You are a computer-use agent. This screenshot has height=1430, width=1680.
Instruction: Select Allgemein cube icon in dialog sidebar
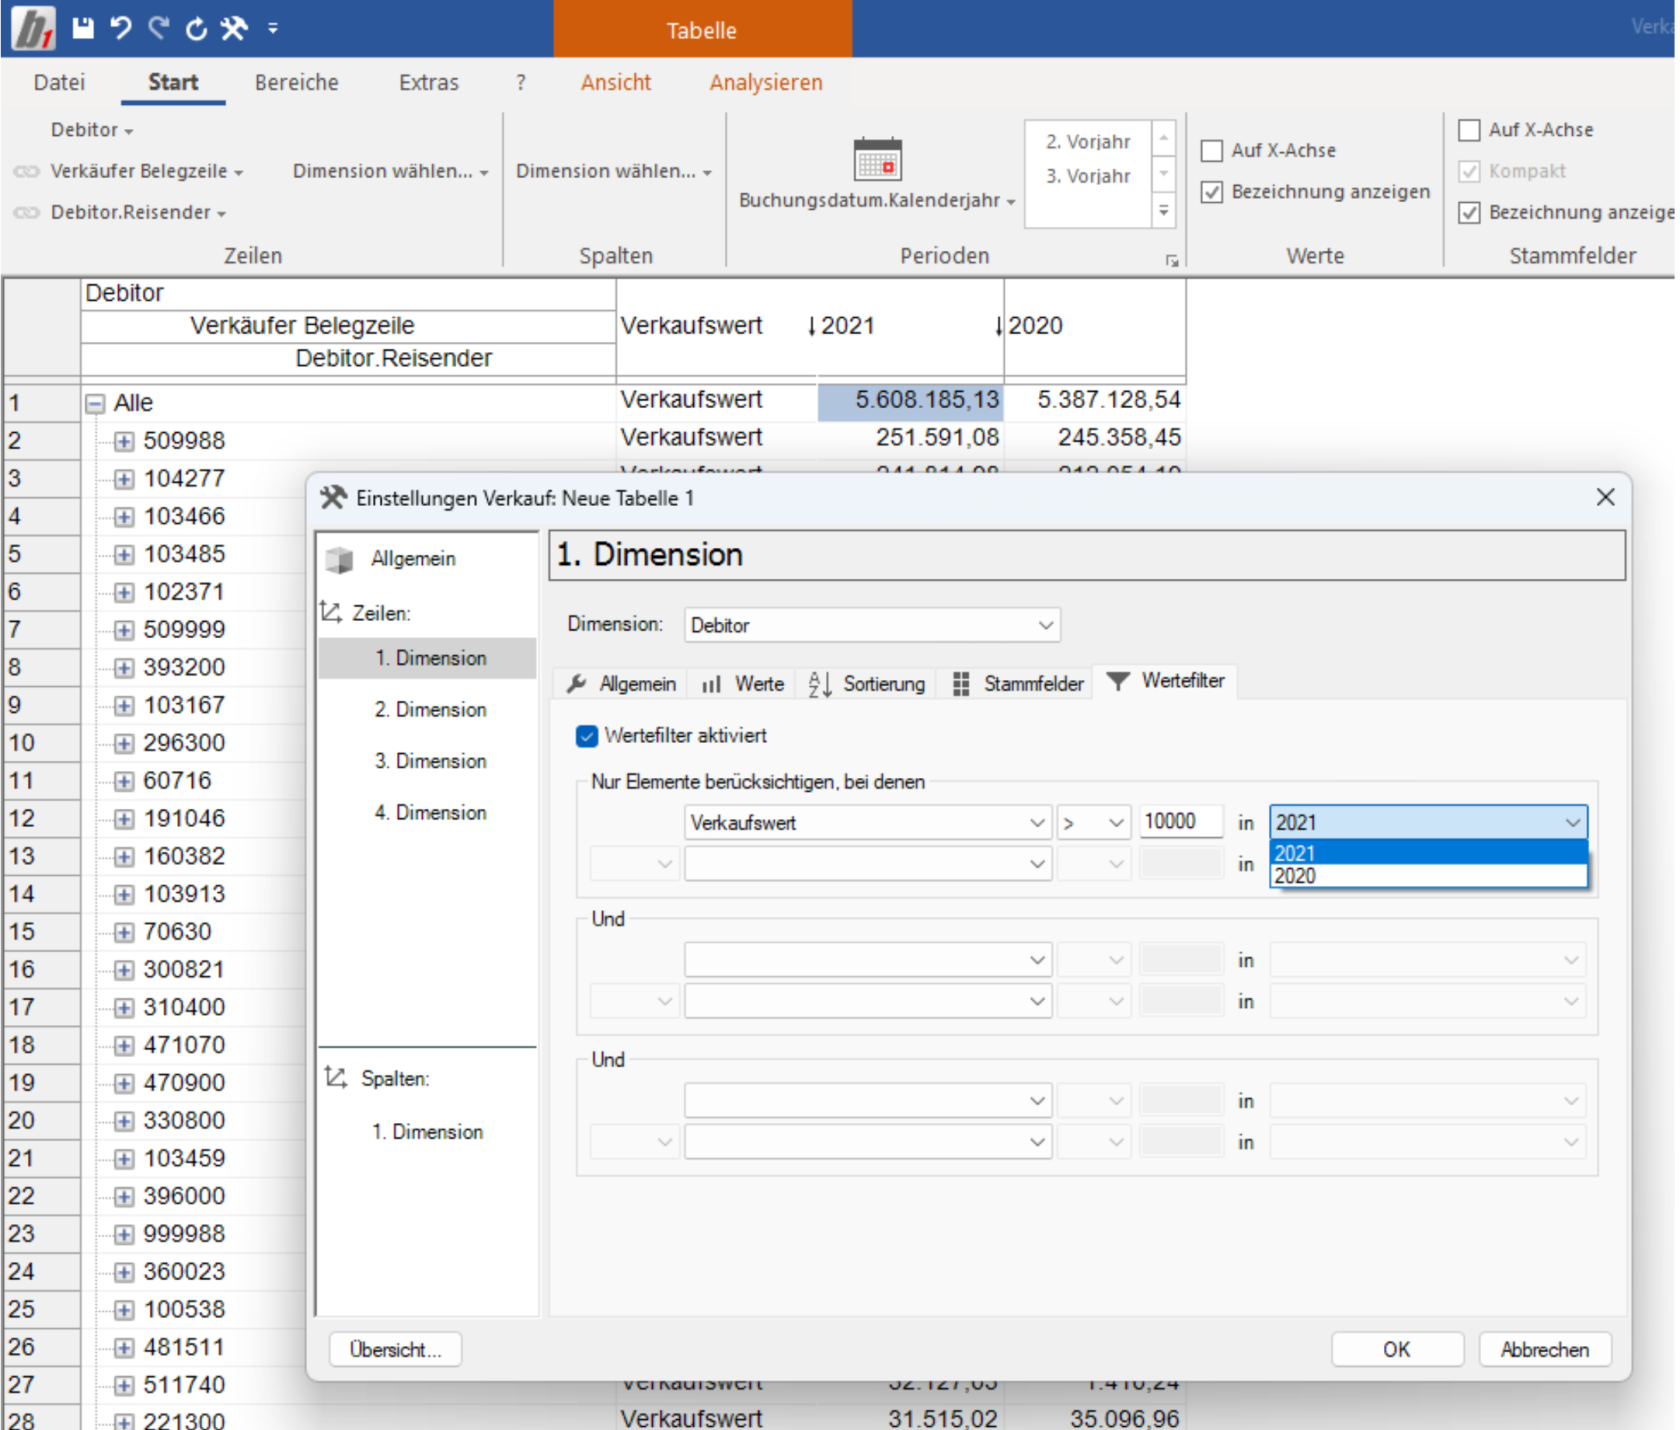tap(340, 560)
